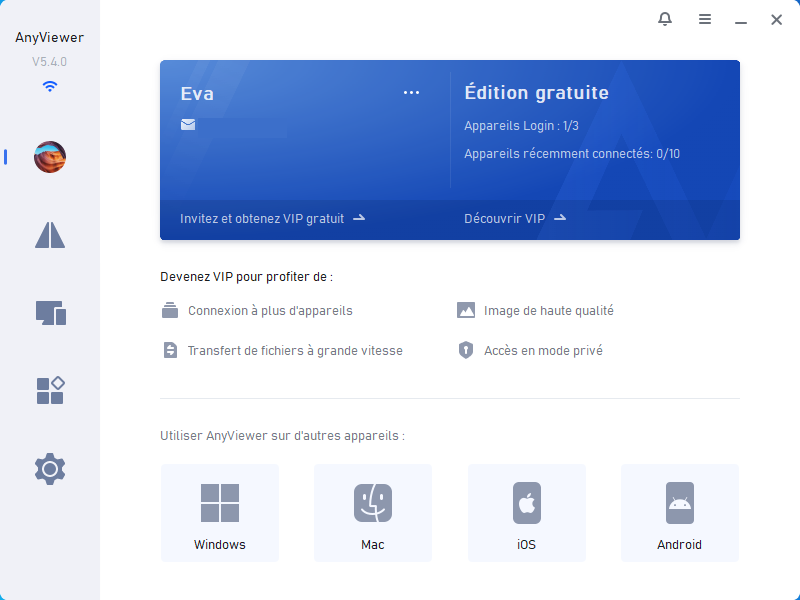This screenshot has height=600, width=800.
Task: Click Image de haute qualité text
Action: click(x=548, y=311)
